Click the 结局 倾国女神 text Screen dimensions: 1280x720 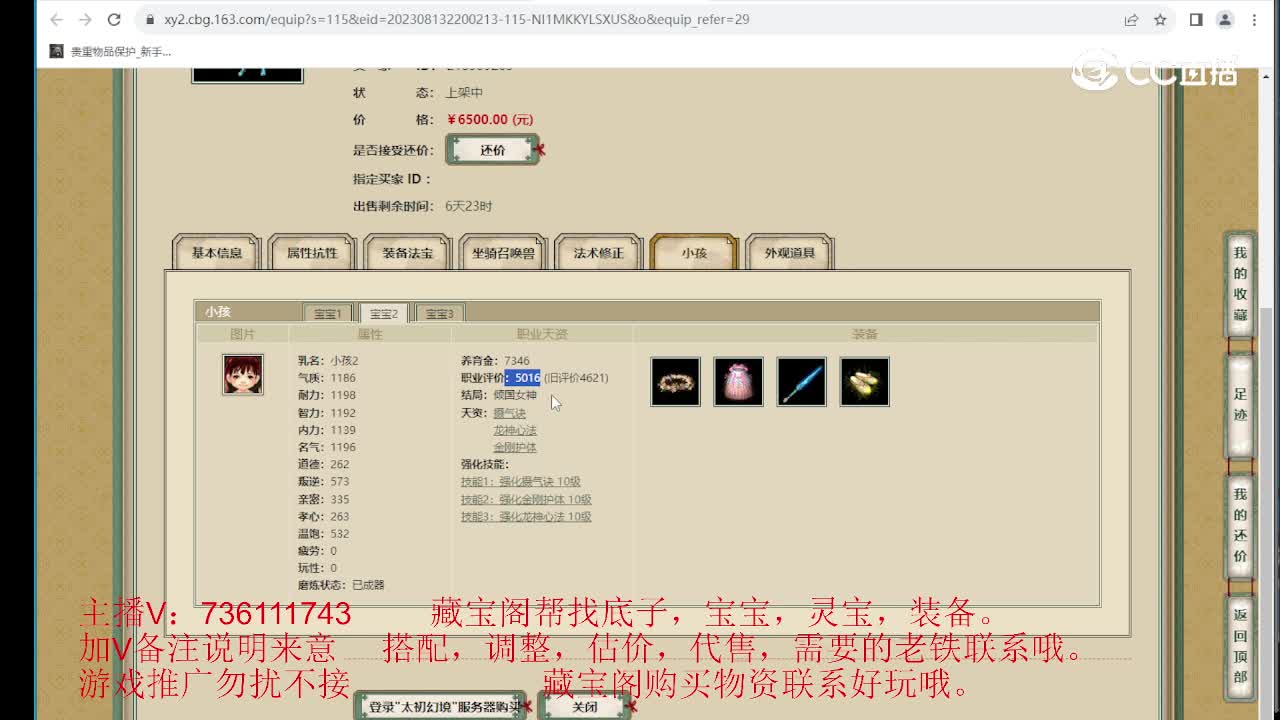499,395
